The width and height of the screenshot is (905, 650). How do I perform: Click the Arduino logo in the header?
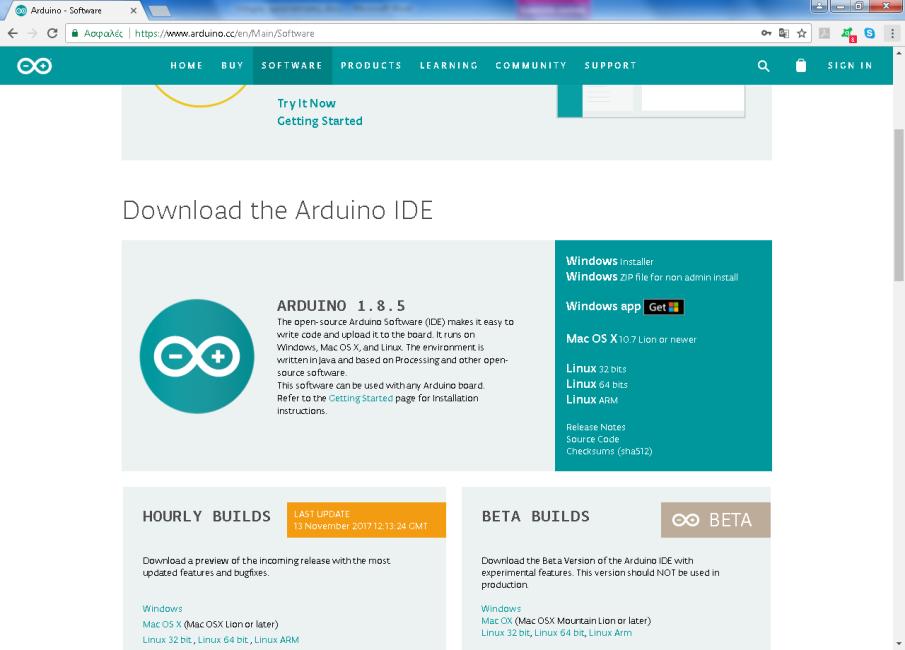click(35, 66)
